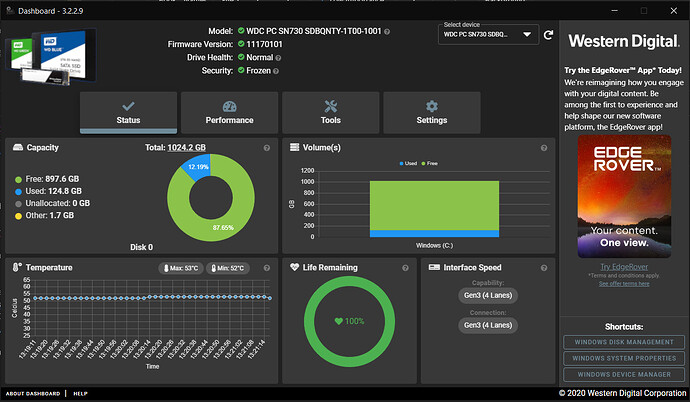Viewport: 690px width, 402px height.
Task: Click the Capacity drive icon
Action: point(18,147)
